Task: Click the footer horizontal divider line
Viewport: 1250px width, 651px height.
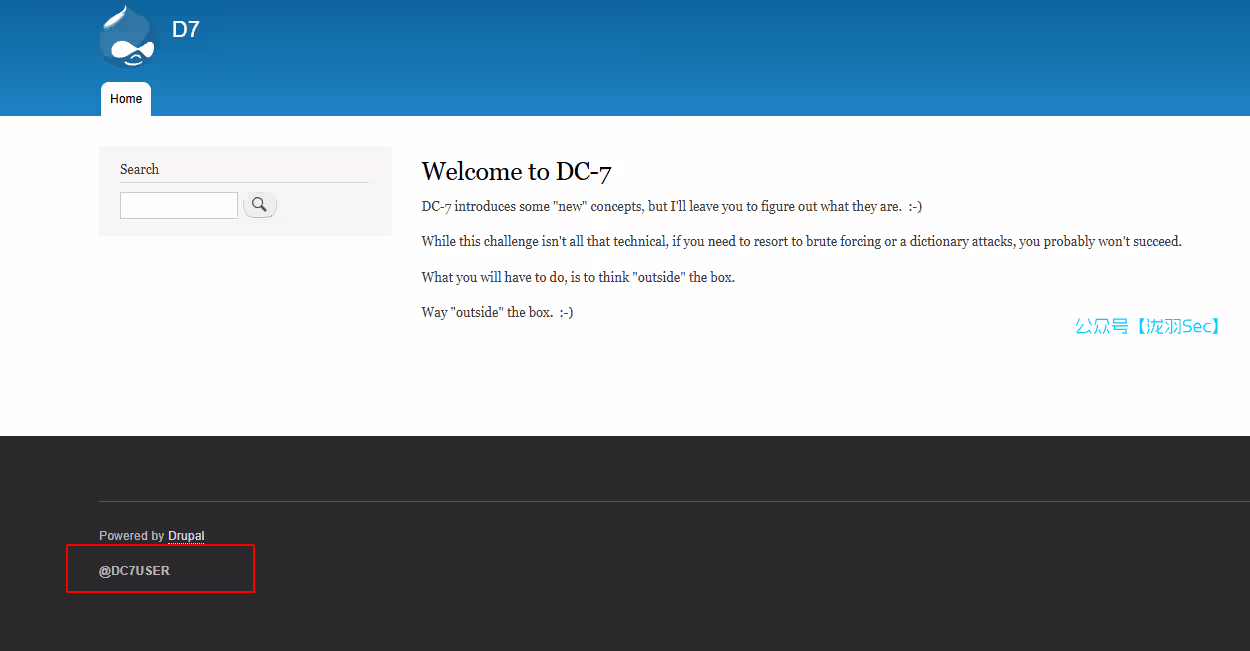Action: (670, 501)
